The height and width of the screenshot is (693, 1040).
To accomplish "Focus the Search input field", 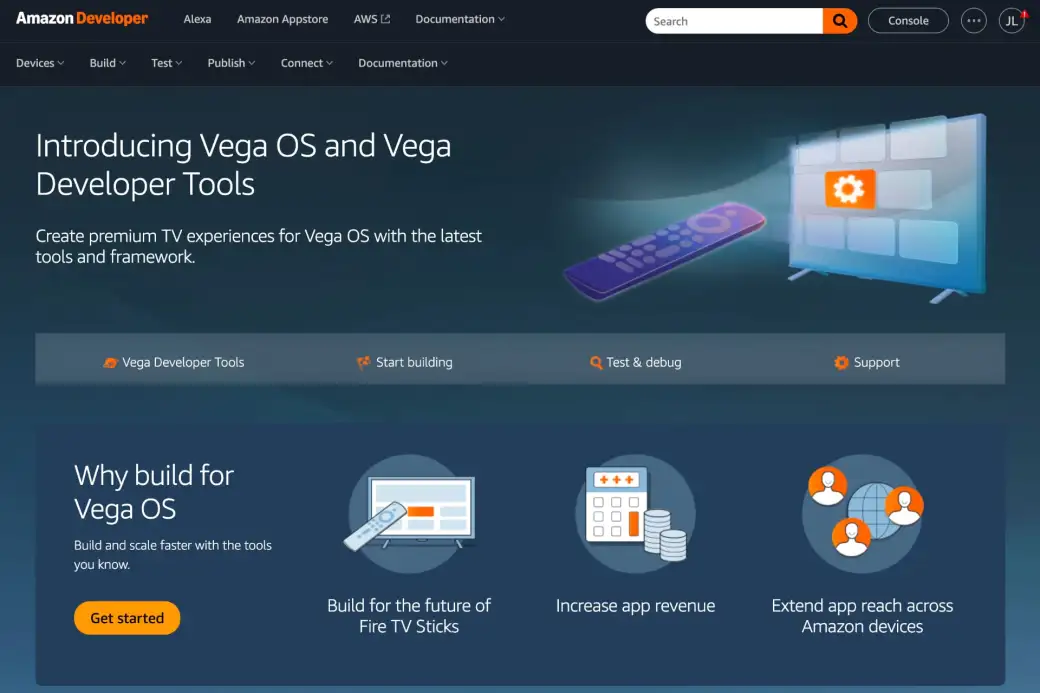I will tap(734, 21).
